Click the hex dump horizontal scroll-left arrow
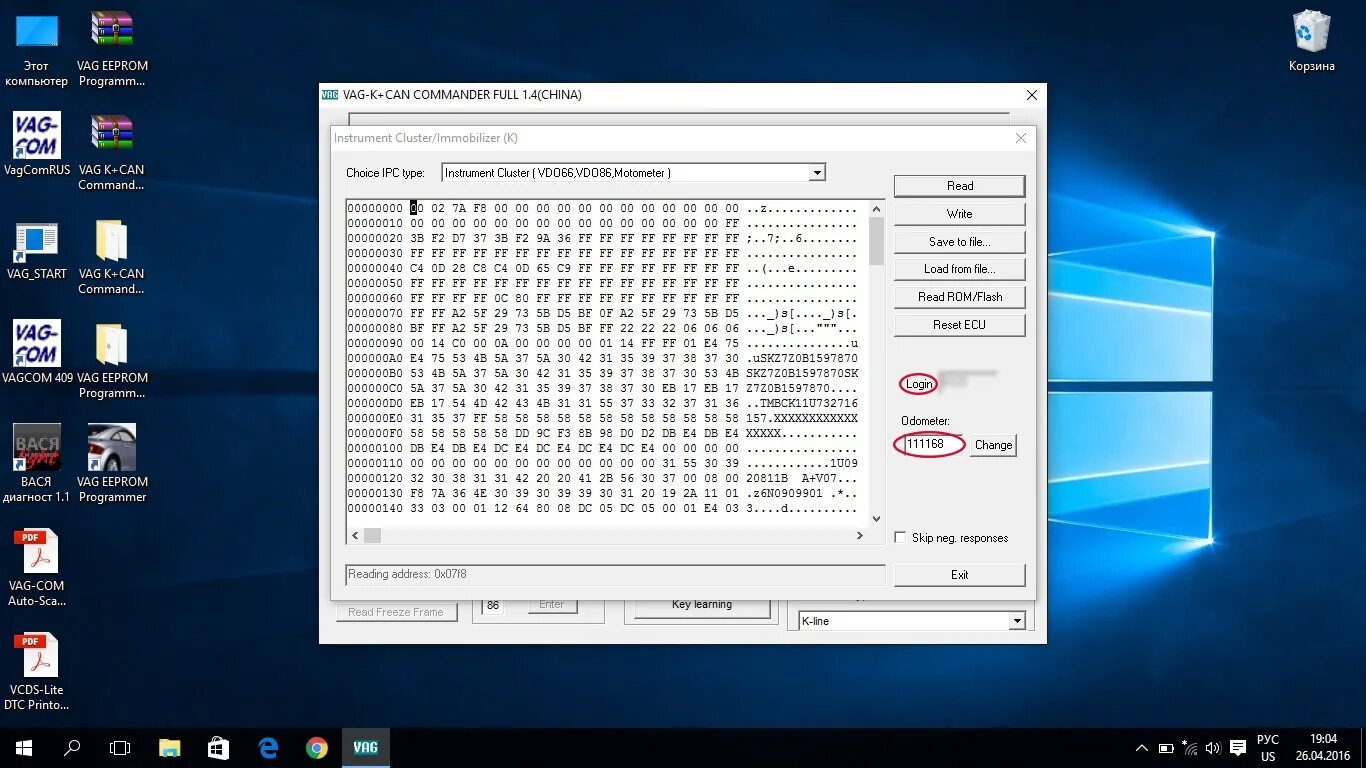 354,536
